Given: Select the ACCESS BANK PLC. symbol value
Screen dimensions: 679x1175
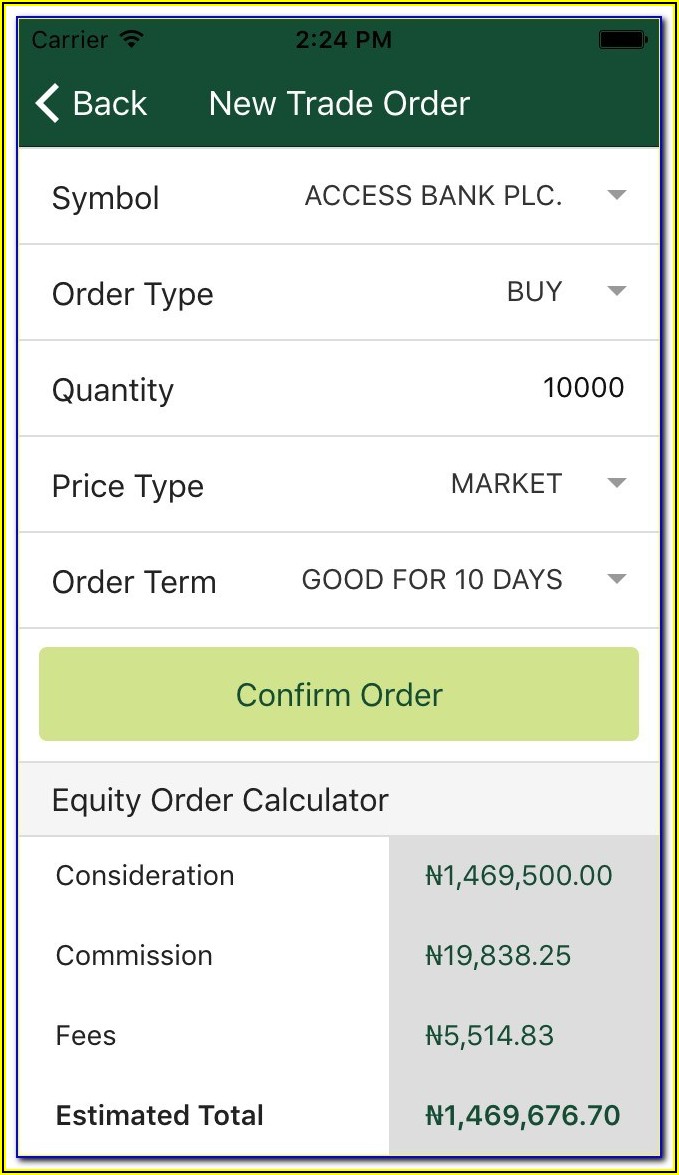Looking at the screenshot, I should (433, 196).
